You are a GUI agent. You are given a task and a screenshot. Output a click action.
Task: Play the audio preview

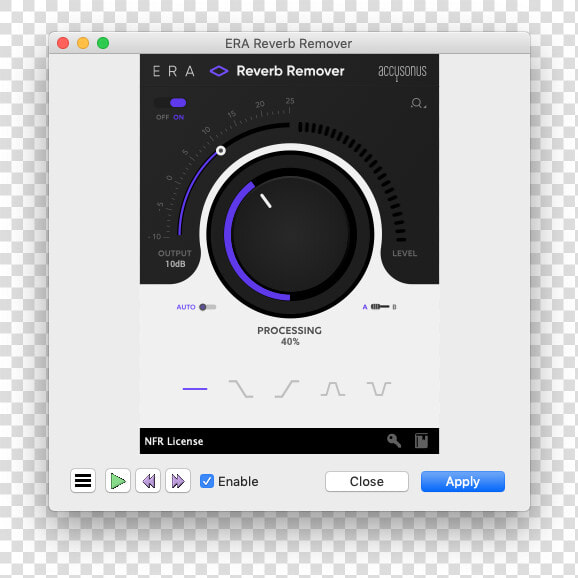point(118,481)
